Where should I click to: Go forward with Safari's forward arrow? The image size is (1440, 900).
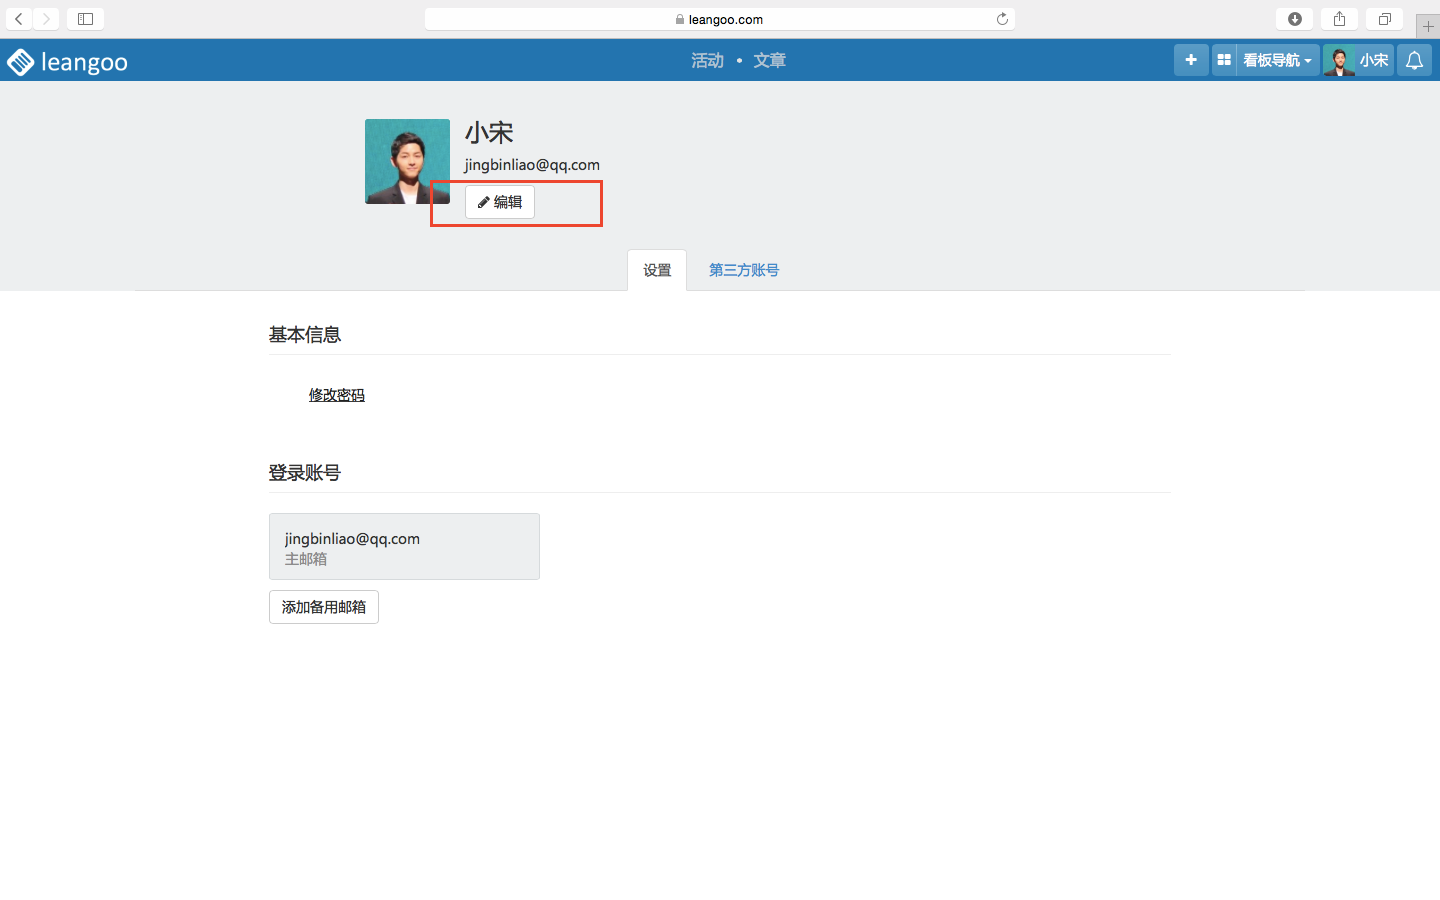pos(46,19)
